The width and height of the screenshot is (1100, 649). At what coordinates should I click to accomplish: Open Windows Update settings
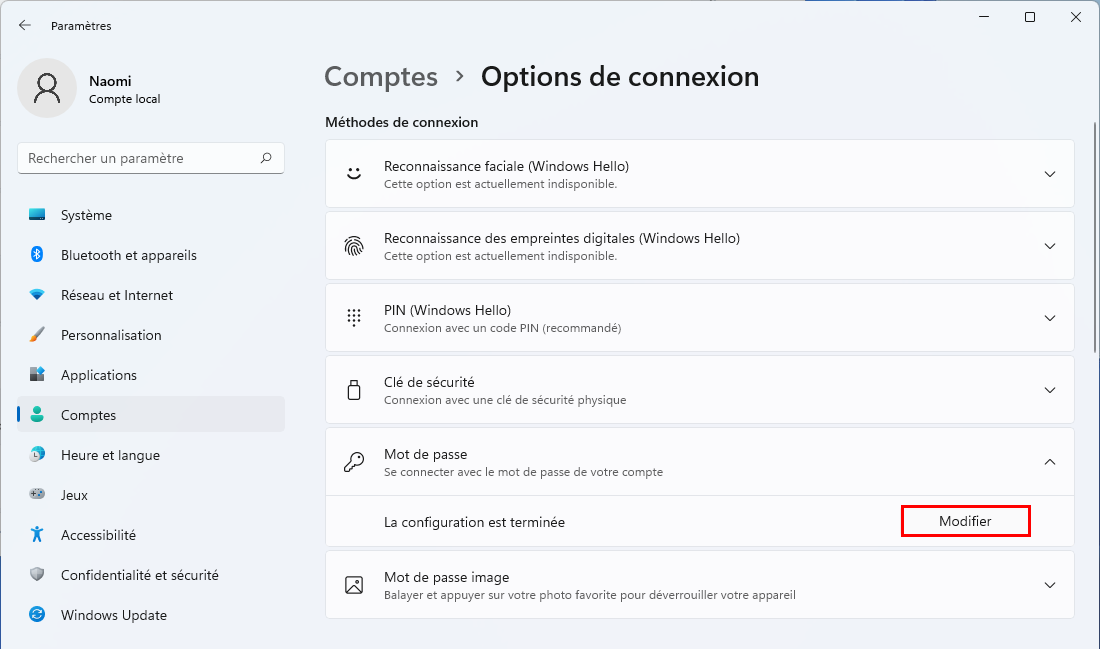151,615
